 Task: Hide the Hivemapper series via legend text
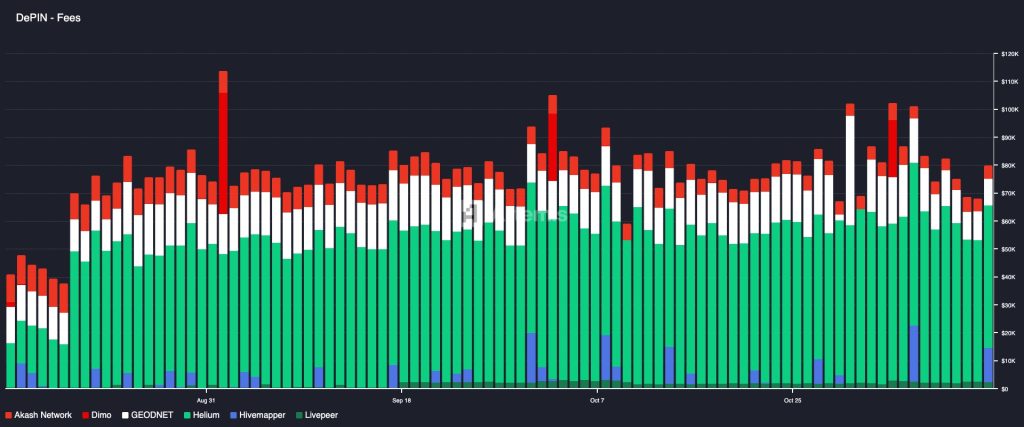coord(263,414)
